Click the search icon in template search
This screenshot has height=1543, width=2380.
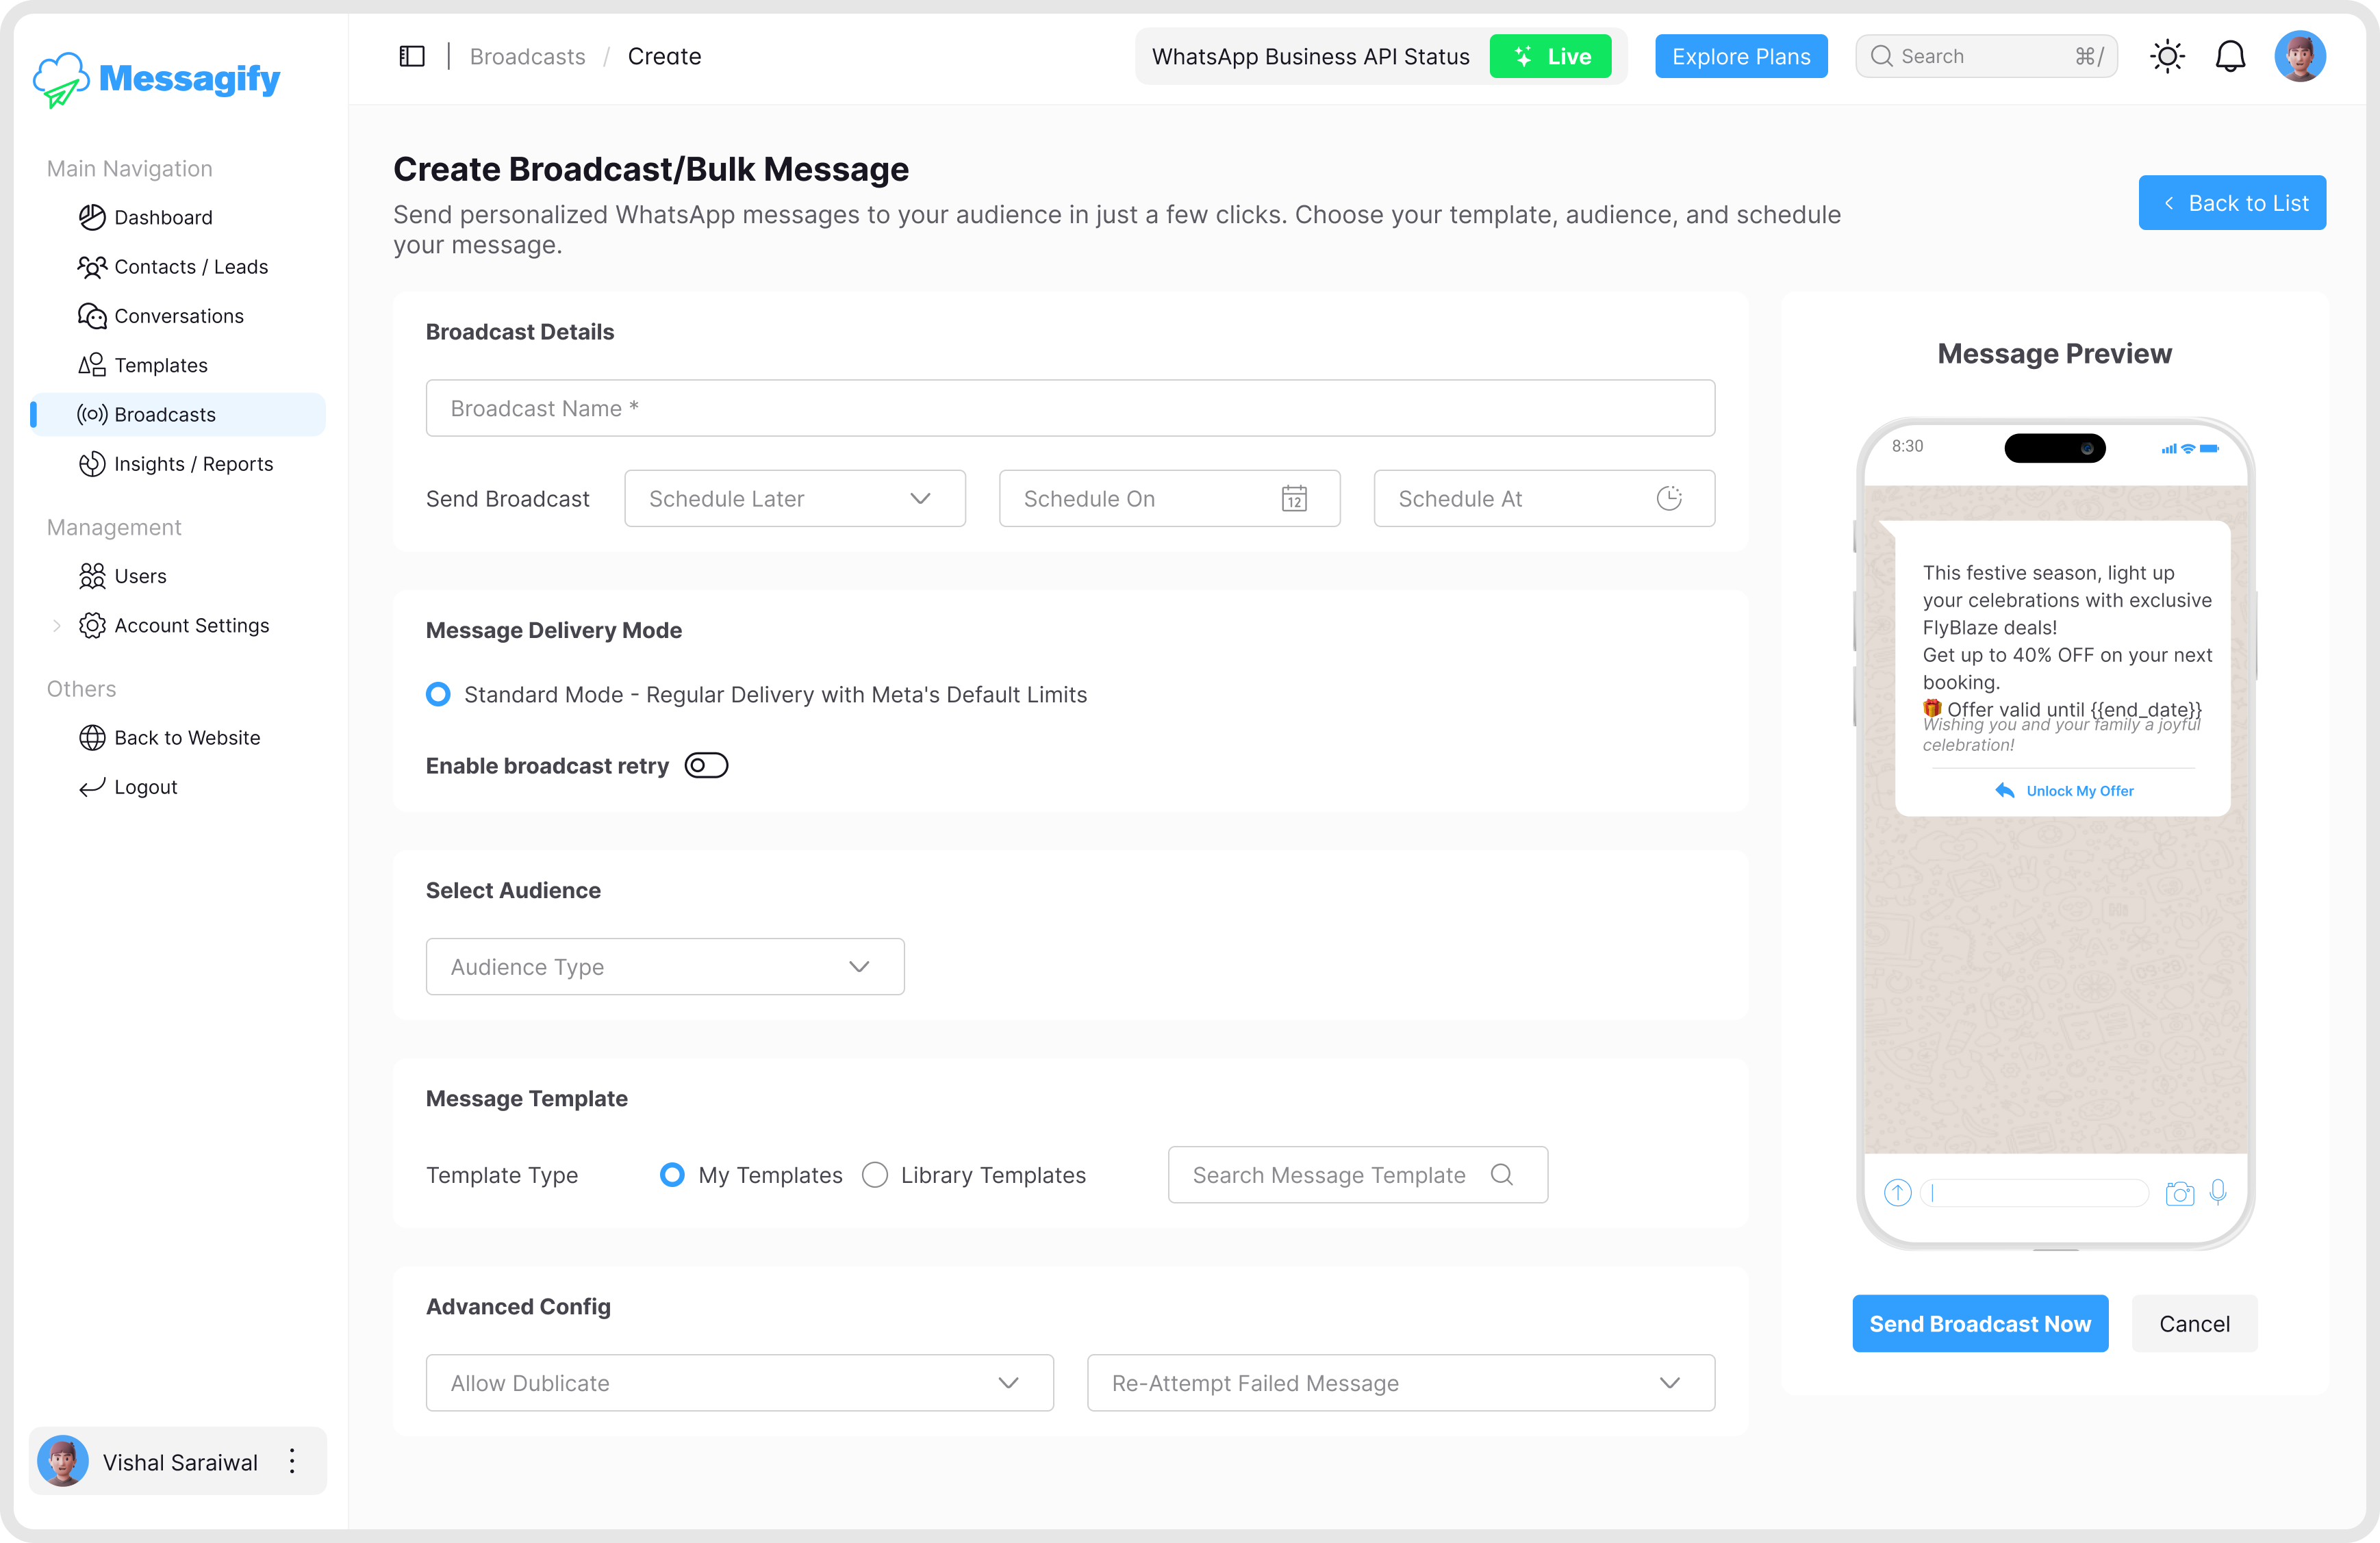1501,1174
